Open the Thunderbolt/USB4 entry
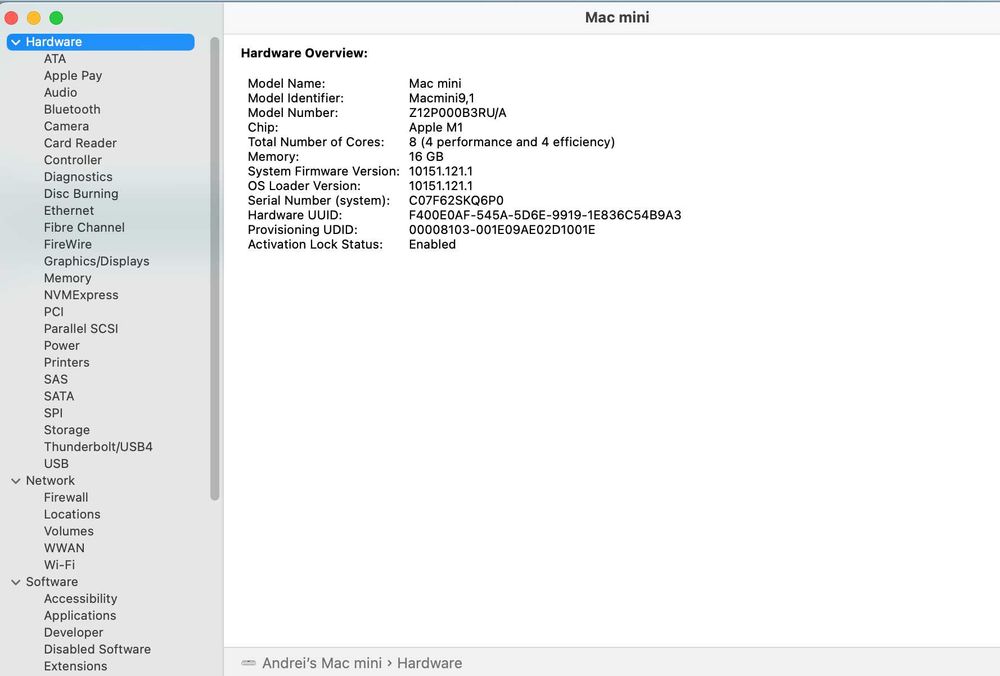The width and height of the screenshot is (1000, 676). click(x=98, y=447)
